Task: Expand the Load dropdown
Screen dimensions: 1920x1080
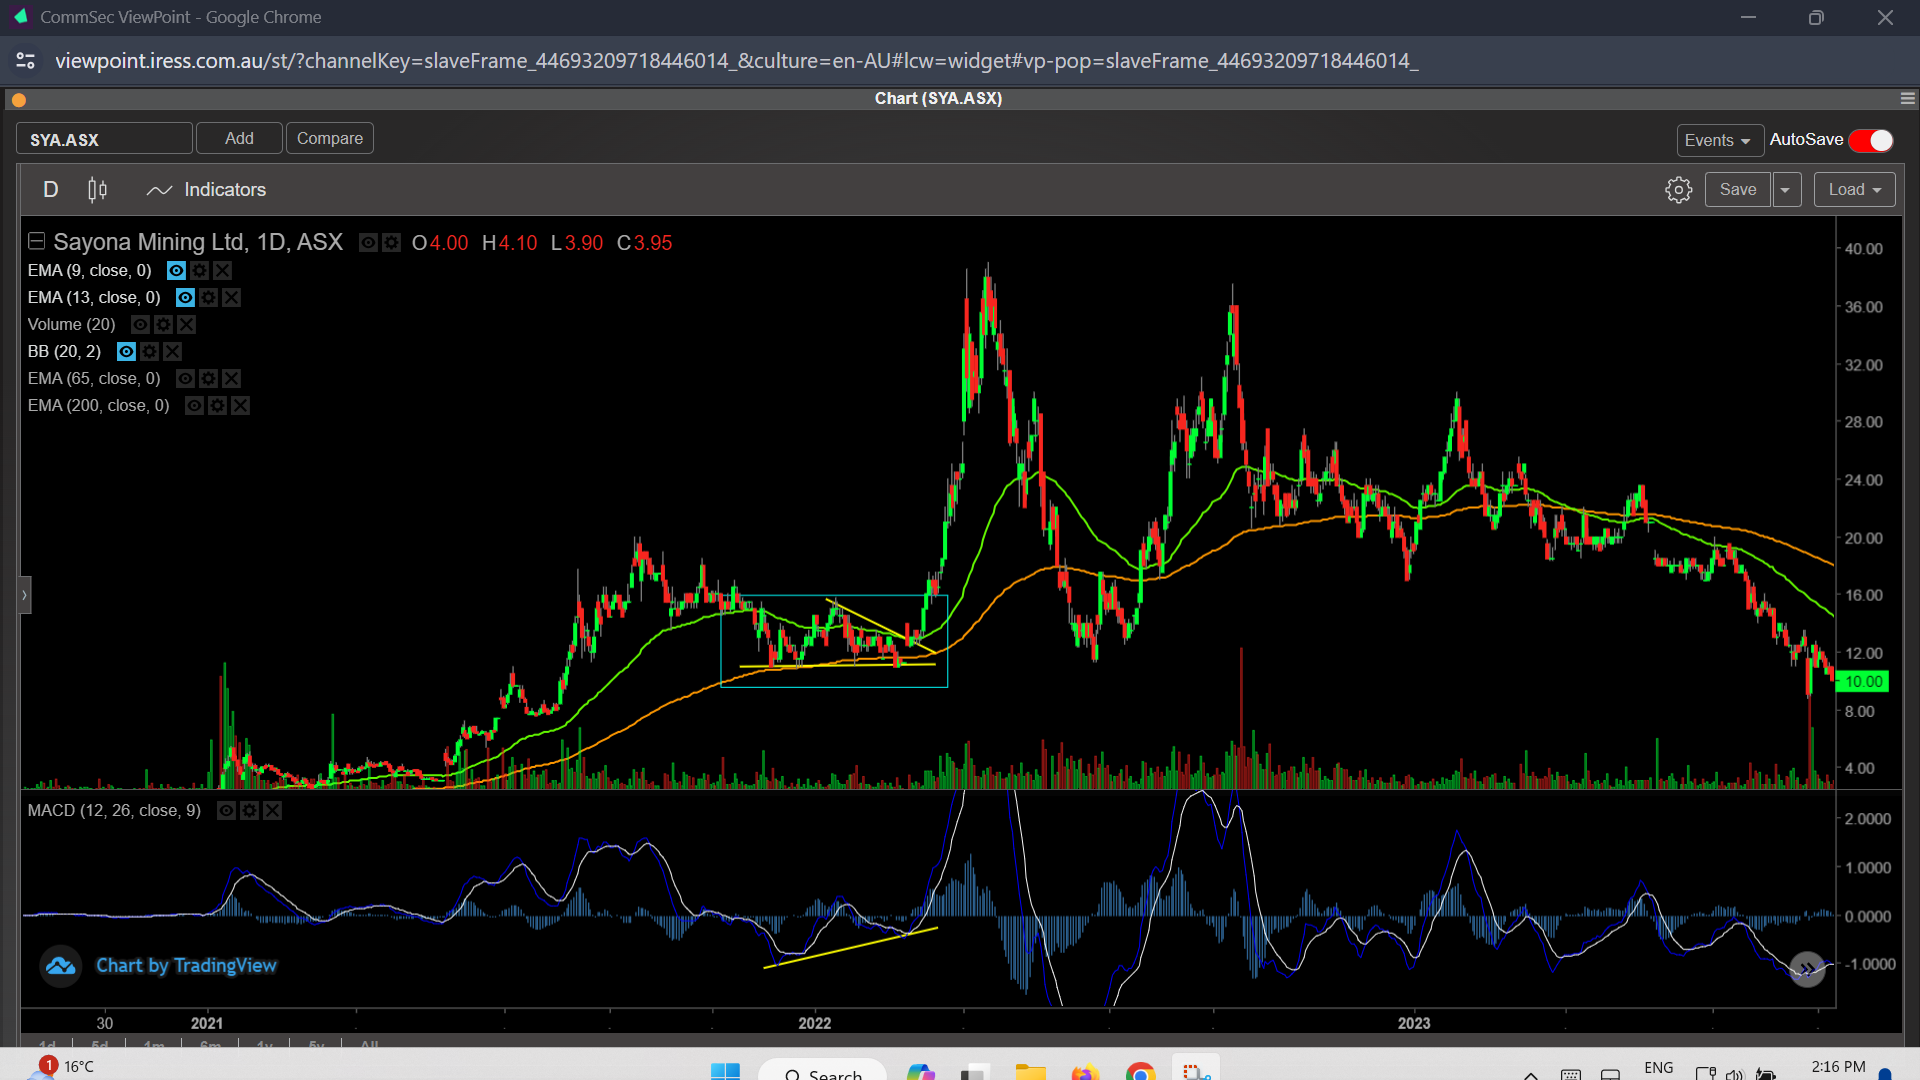Action: (x=1854, y=190)
